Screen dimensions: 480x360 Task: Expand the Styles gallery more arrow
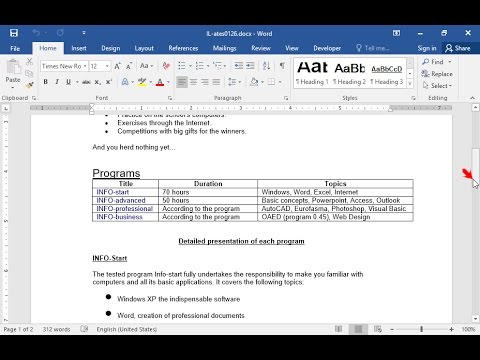pos(410,83)
